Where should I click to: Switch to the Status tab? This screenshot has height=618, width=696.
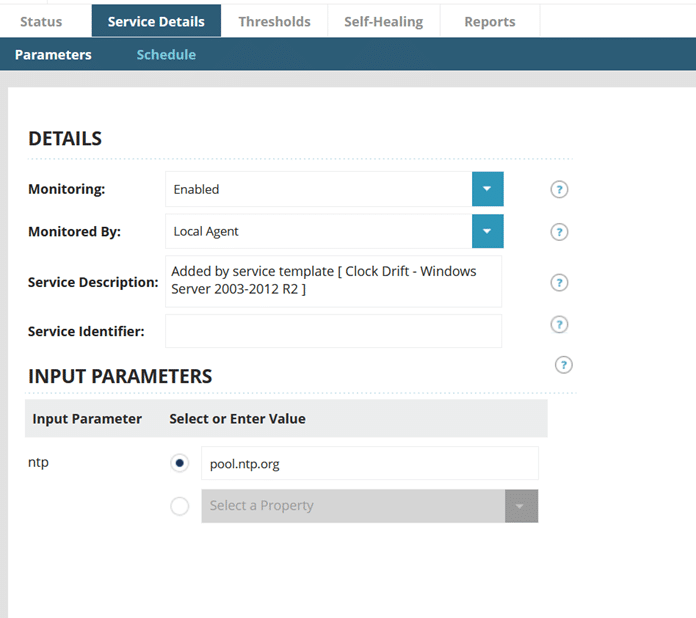click(x=41, y=21)
